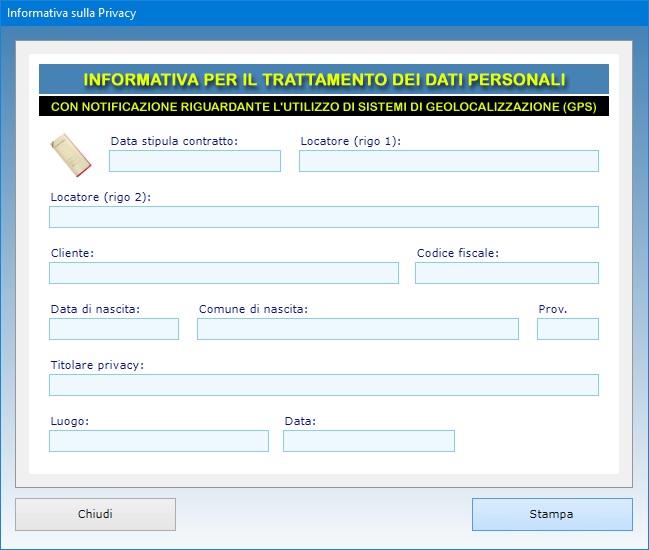Focus the Titolare privacy field
Screen dimensions: 649x550
[324, 385]
